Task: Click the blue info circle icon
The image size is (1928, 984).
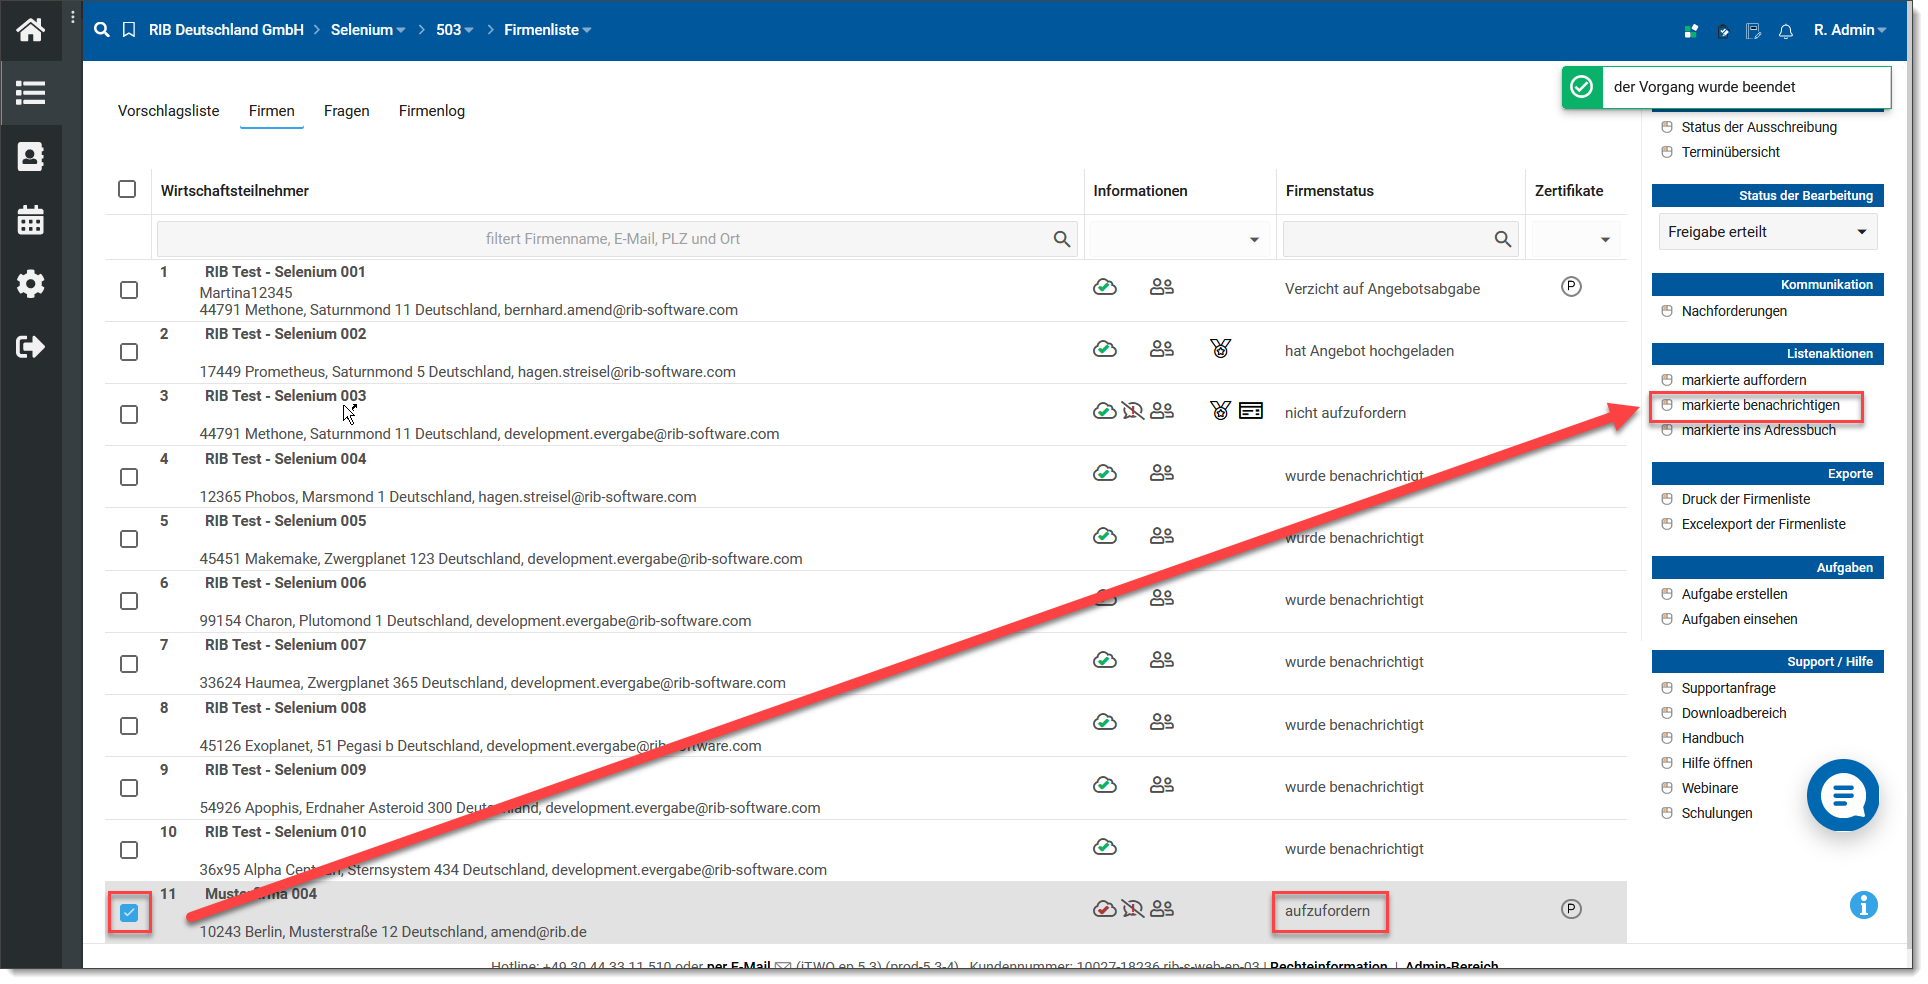Action: (x=1864, y=905)
